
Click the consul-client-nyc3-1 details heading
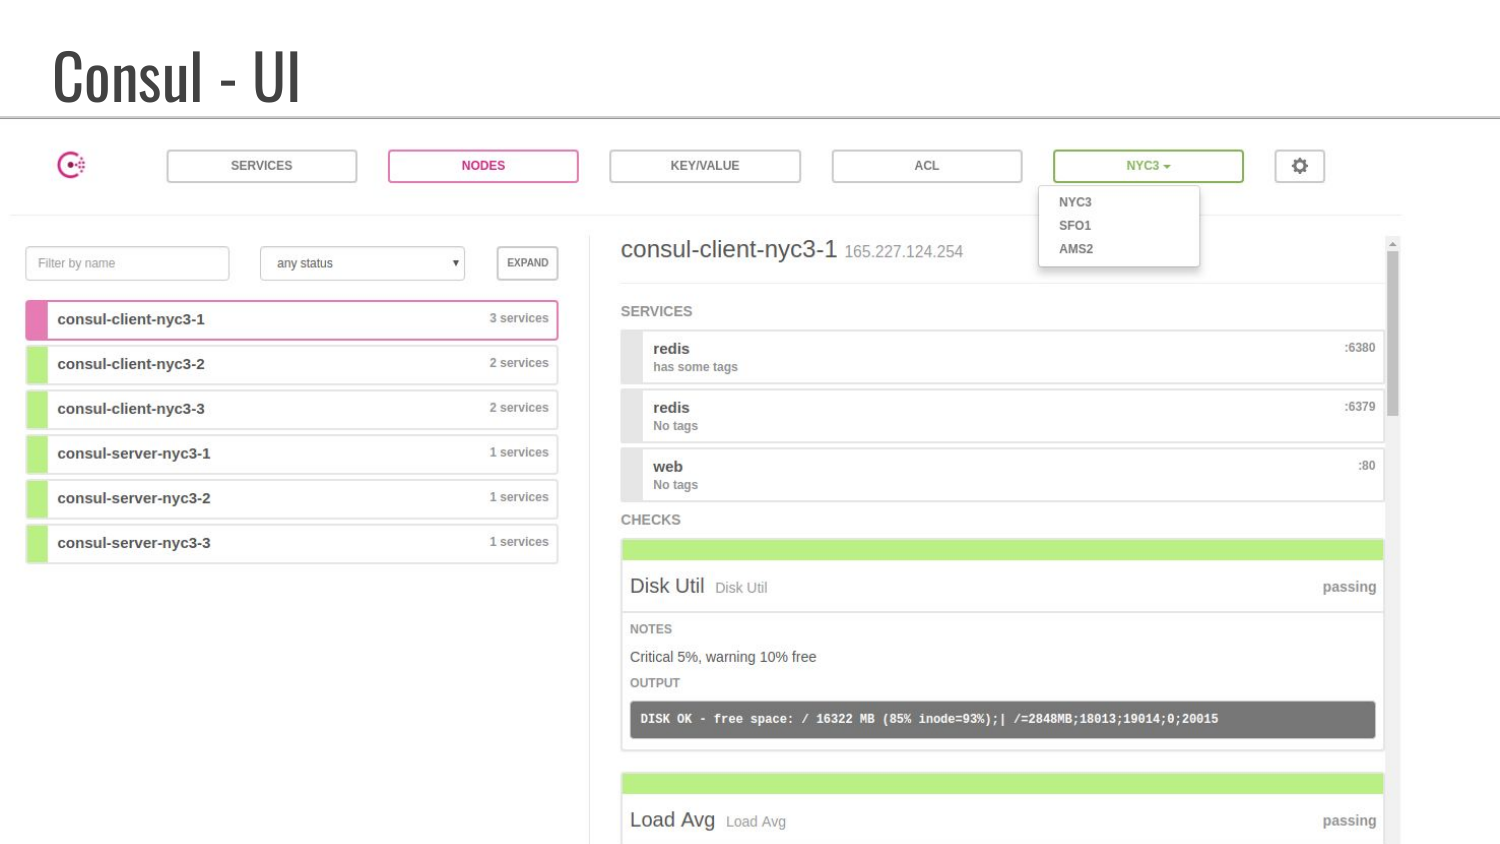pos(728,250)
